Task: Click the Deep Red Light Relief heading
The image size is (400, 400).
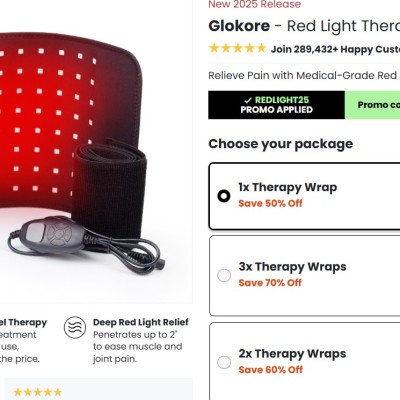Action: tap(141, 322)
